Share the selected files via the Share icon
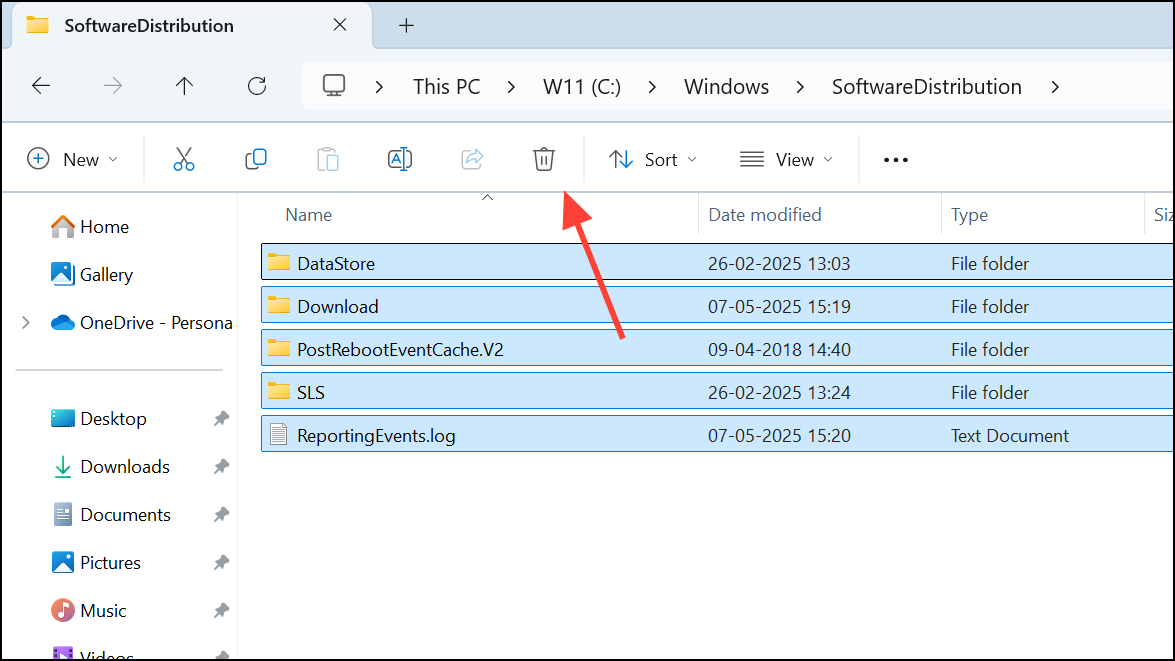1175x661 pixels. [x=472, y=158]
